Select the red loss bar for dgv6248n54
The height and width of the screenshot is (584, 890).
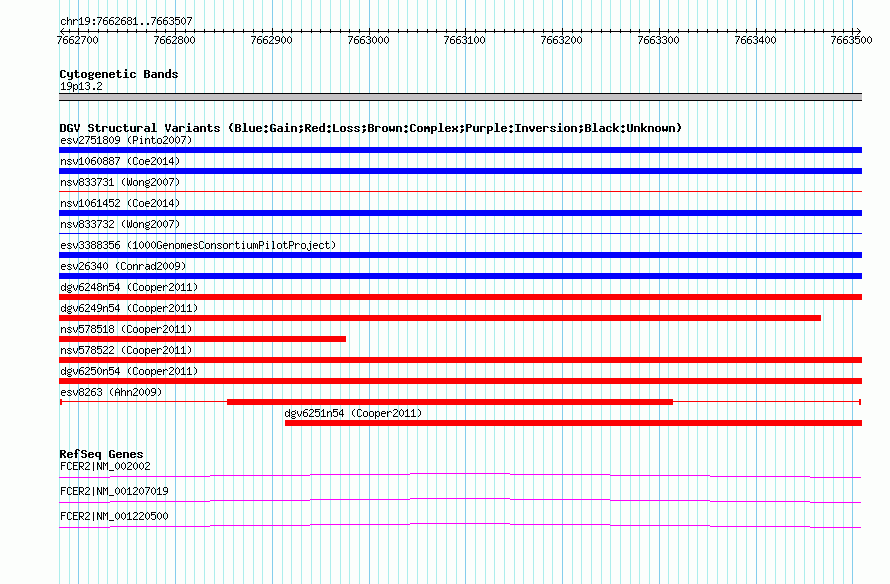(x=460, y=297)
